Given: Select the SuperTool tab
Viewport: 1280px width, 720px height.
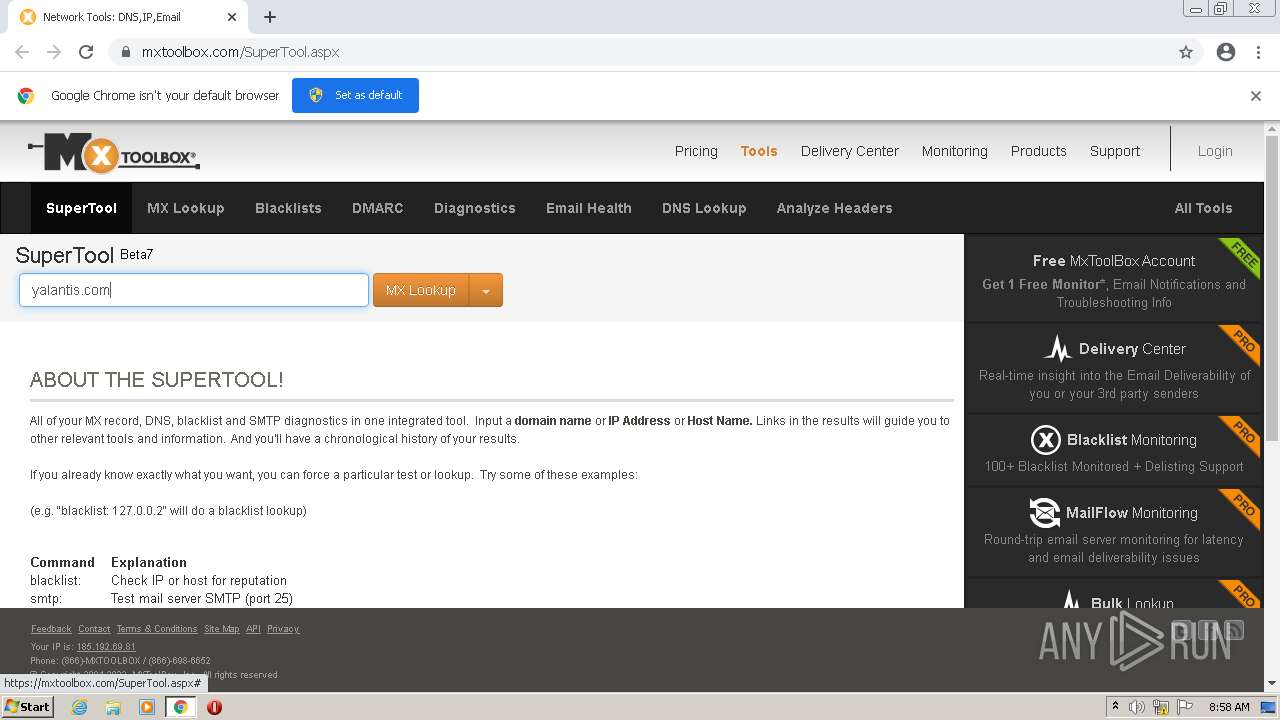Looking at the screenshot, I should (82, 208).
